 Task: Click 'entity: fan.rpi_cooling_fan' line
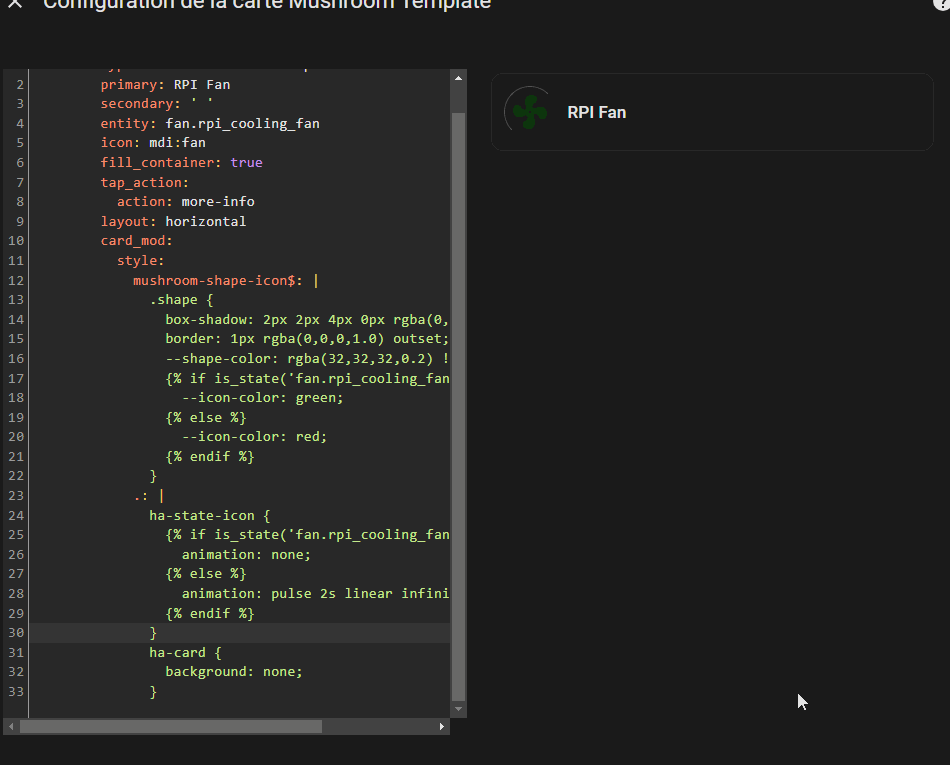pyautogui.click(x=210, y=124)
